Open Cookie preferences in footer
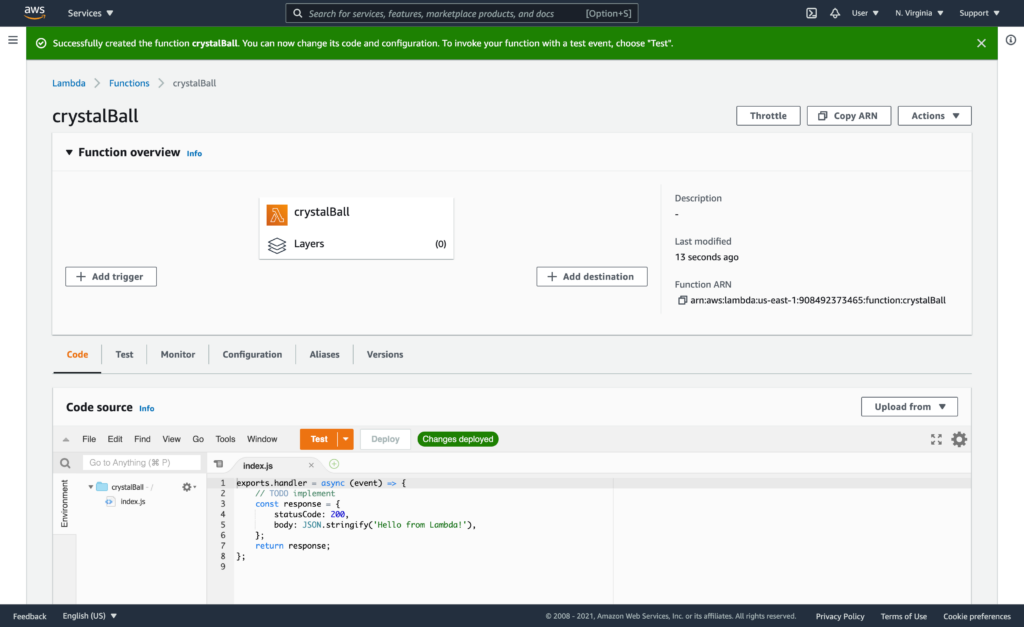 [977, 617]
